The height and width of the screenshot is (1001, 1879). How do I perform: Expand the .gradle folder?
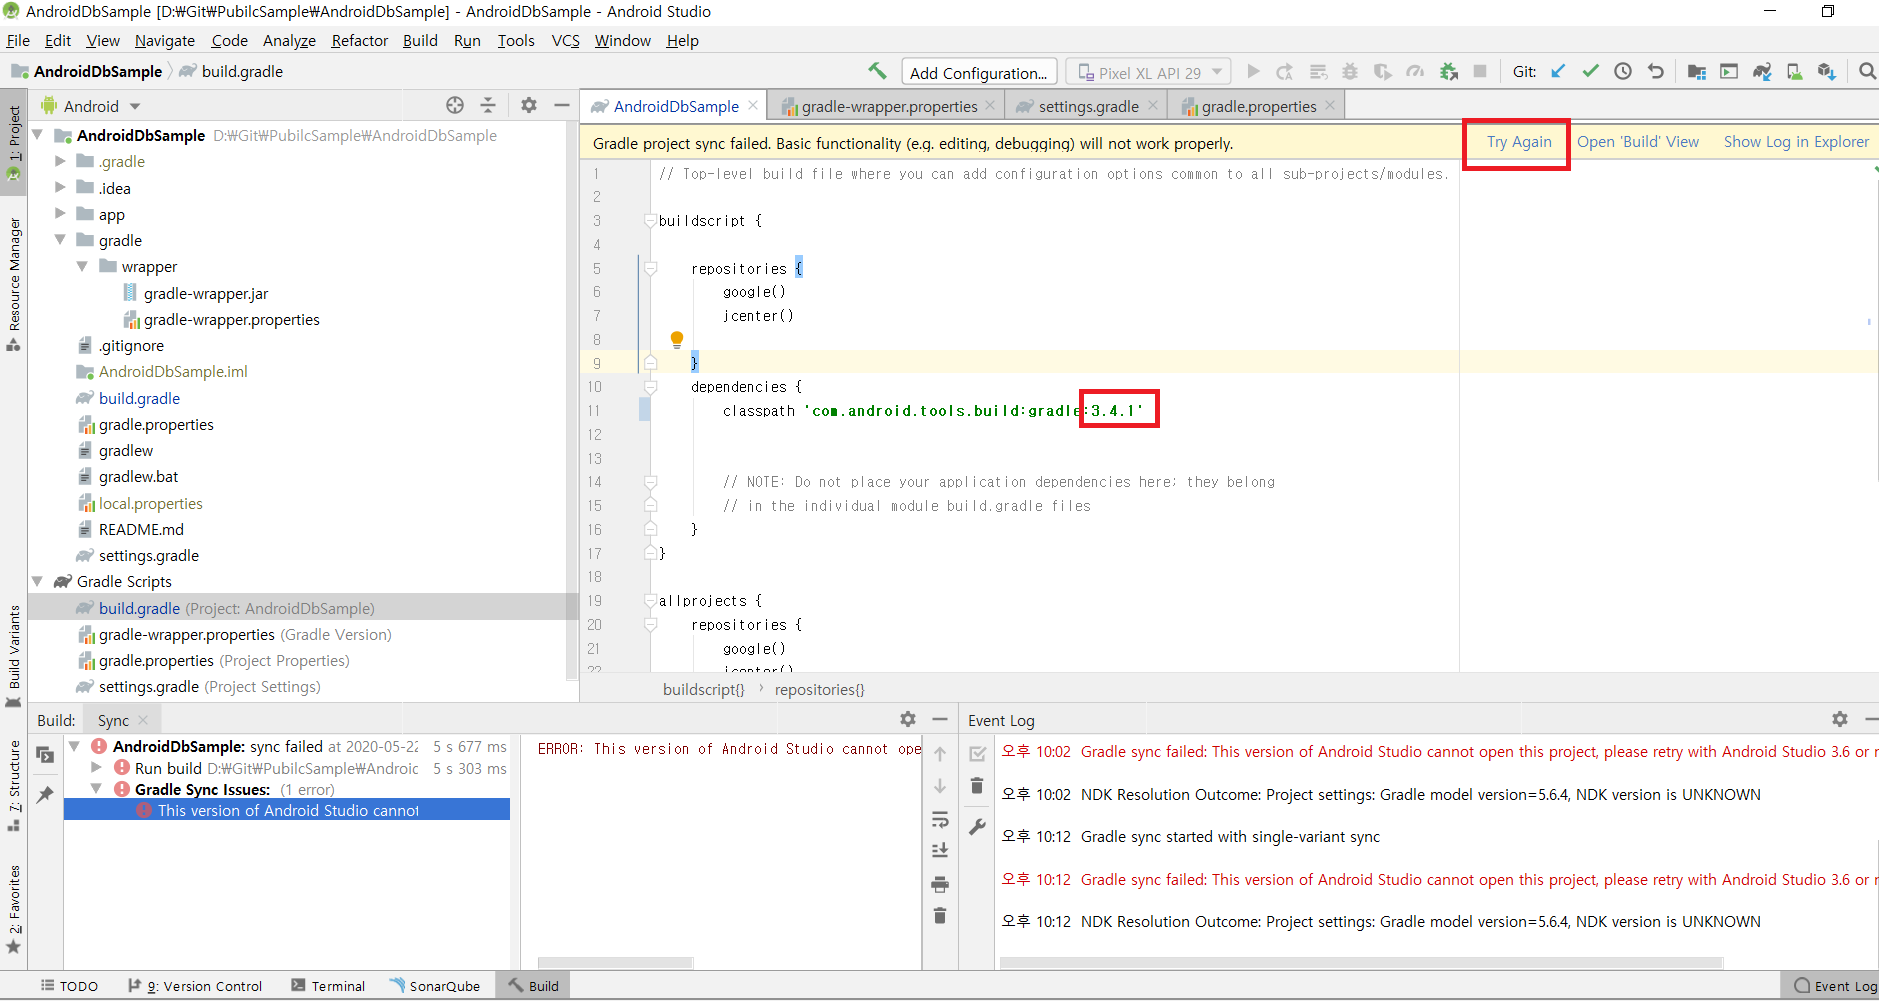click(60, 161)
